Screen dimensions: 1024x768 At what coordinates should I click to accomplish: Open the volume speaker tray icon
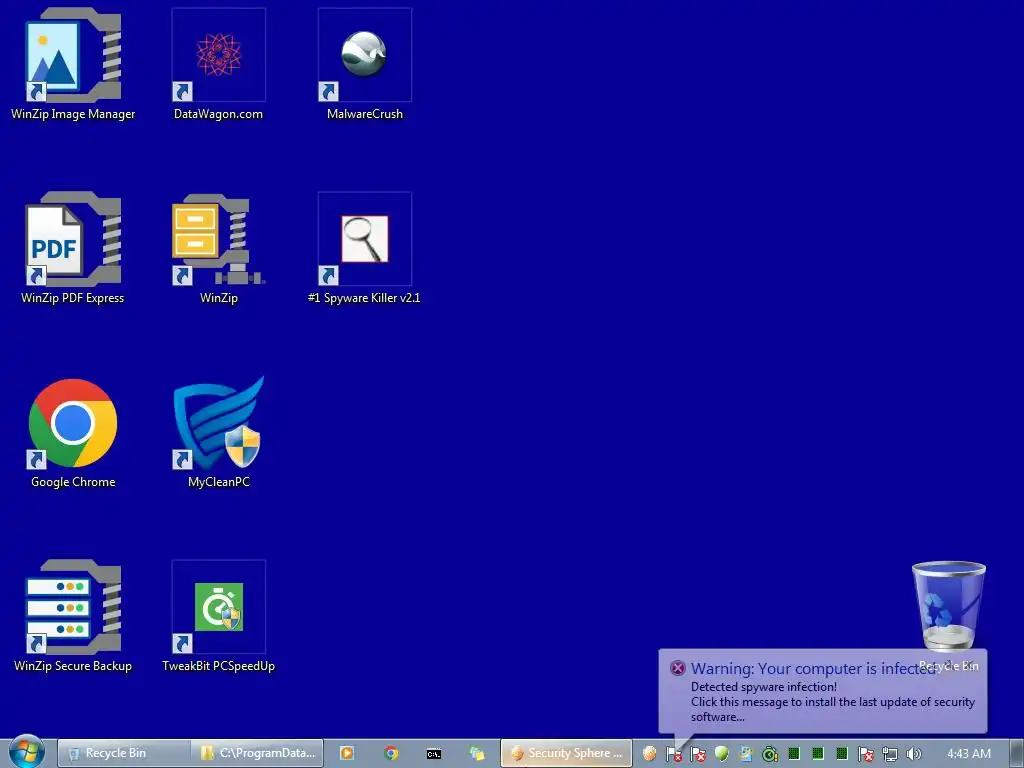[914, 754]
